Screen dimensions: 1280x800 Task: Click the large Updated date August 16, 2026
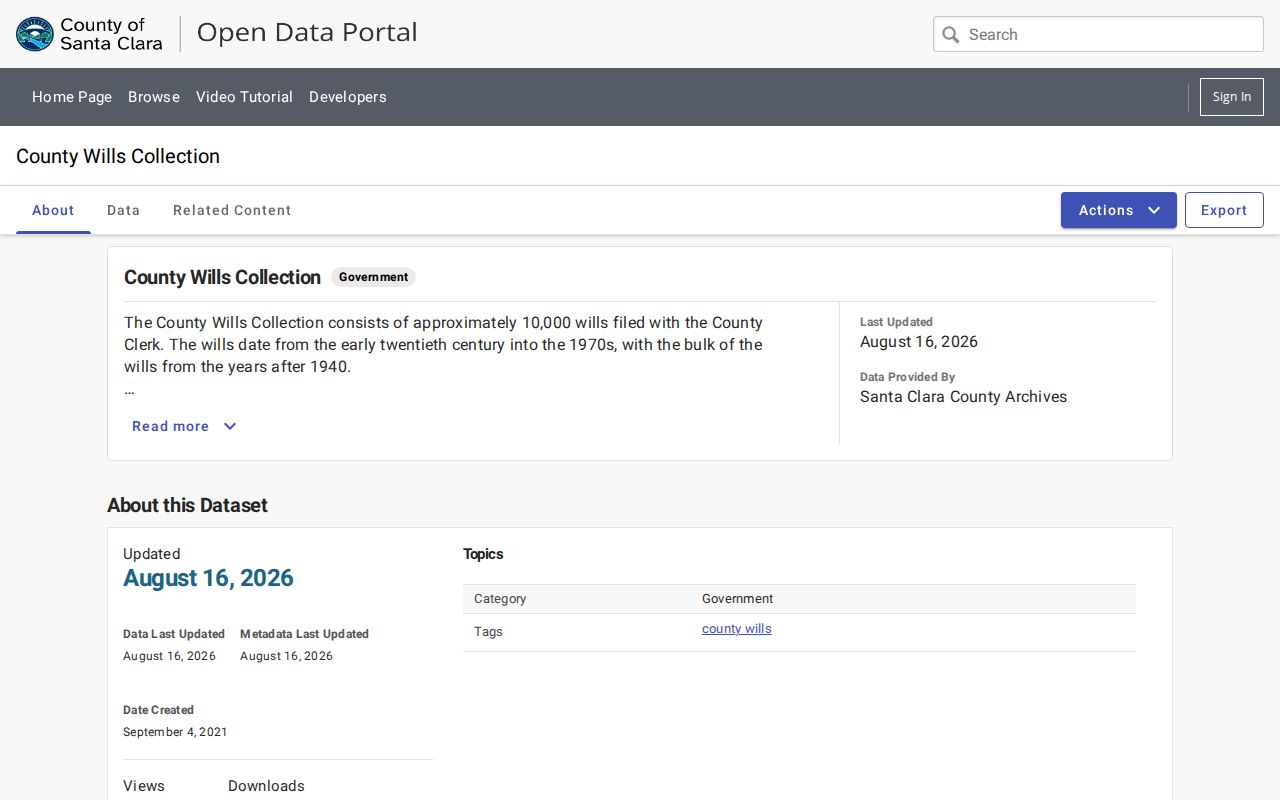pyautogui.click(x=208, y=578)
